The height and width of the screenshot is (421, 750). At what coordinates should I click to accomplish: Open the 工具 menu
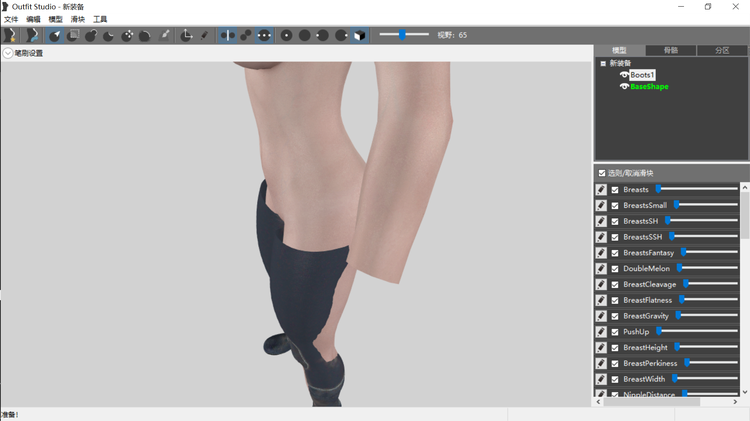pyautogui.click(x=100, y=19)
